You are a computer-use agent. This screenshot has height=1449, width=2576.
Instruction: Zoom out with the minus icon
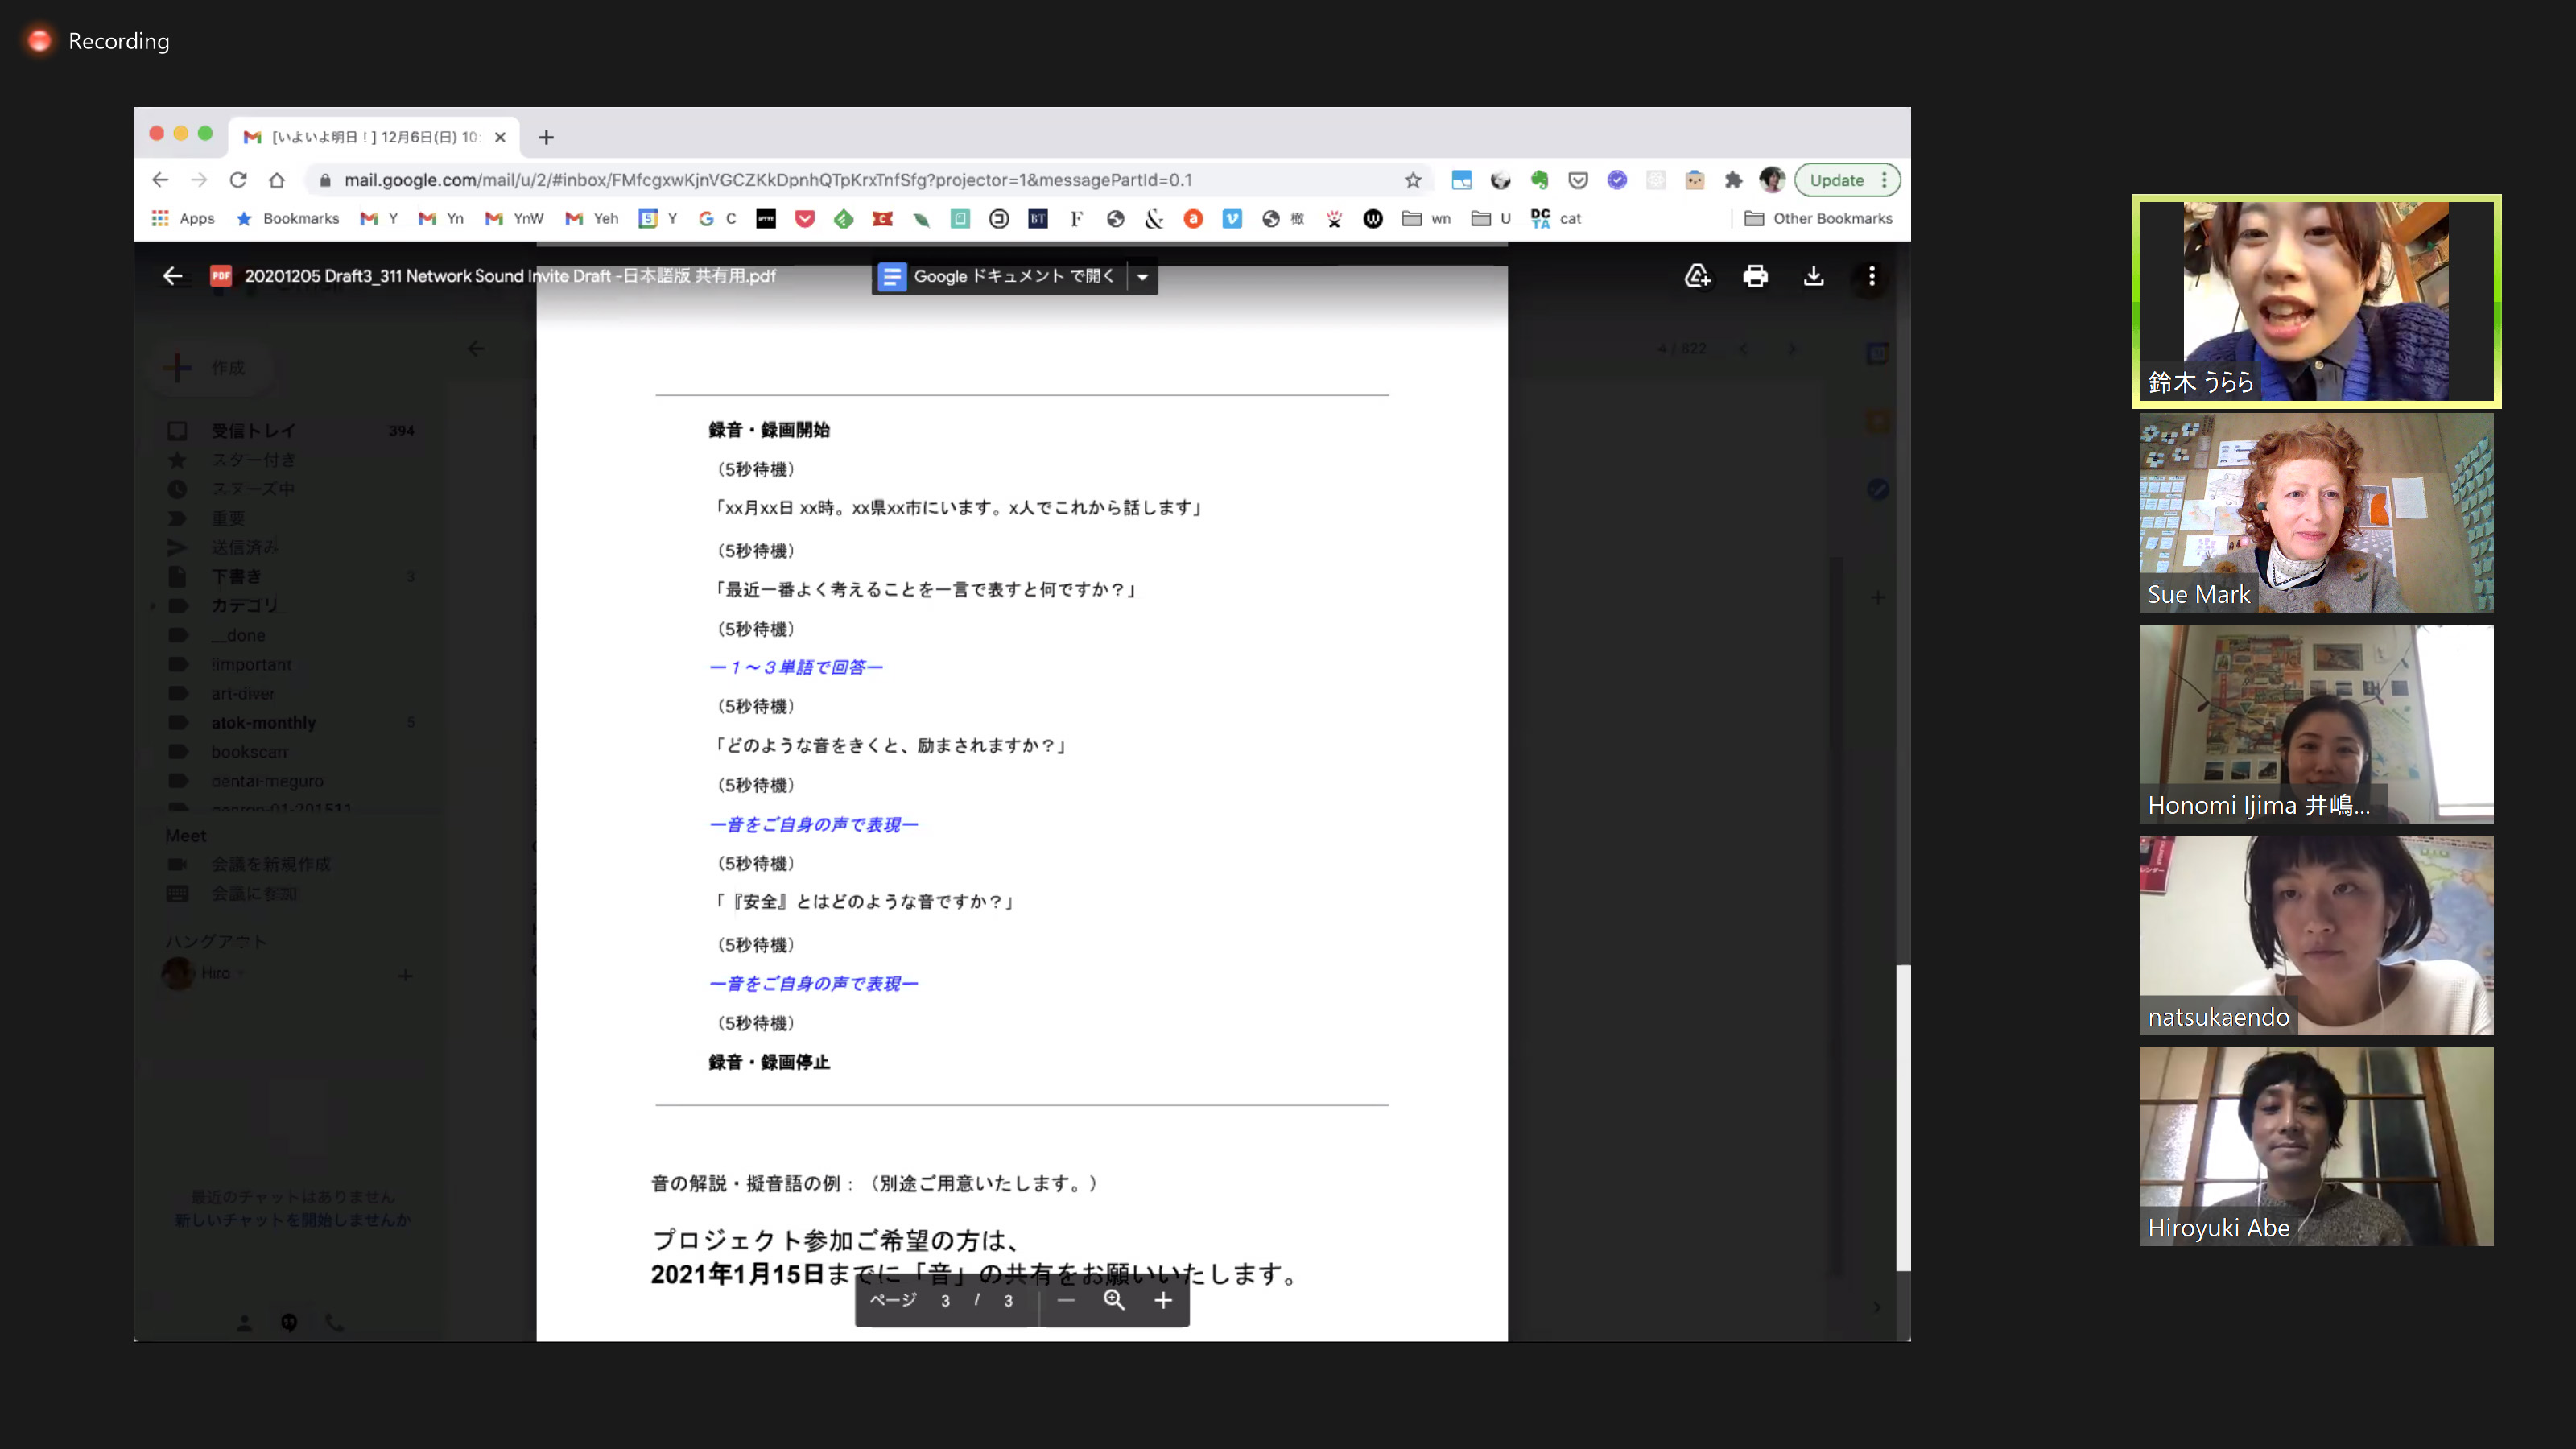click(x=1066, y=1300)
